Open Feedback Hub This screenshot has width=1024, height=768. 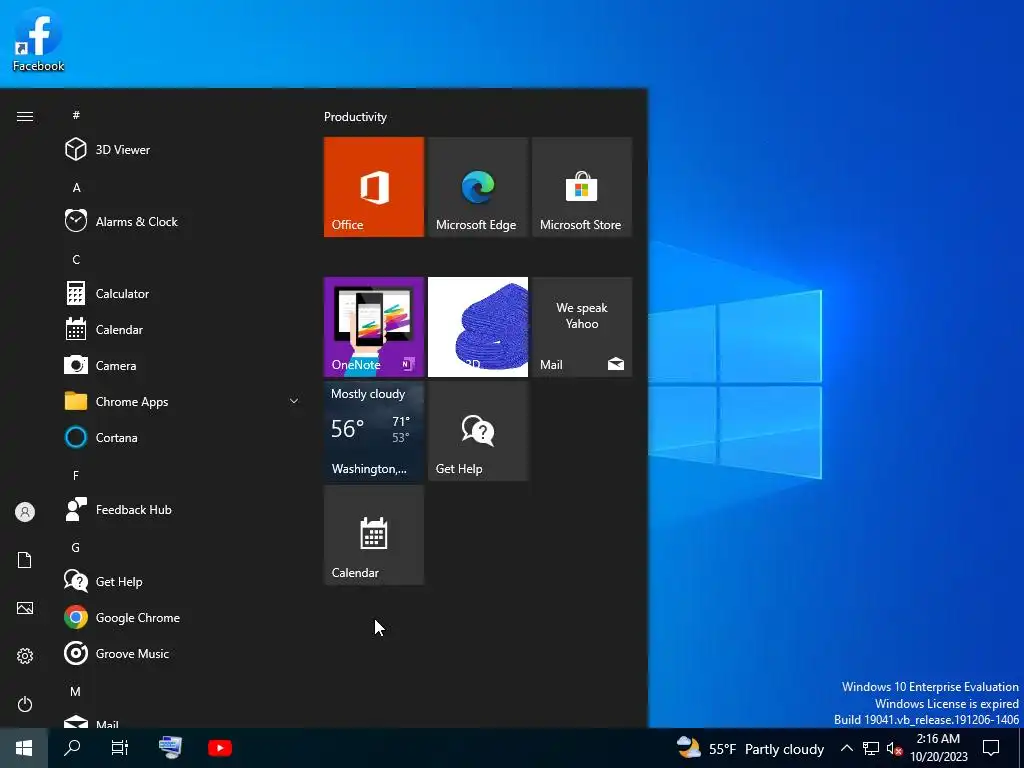[183, 509]
